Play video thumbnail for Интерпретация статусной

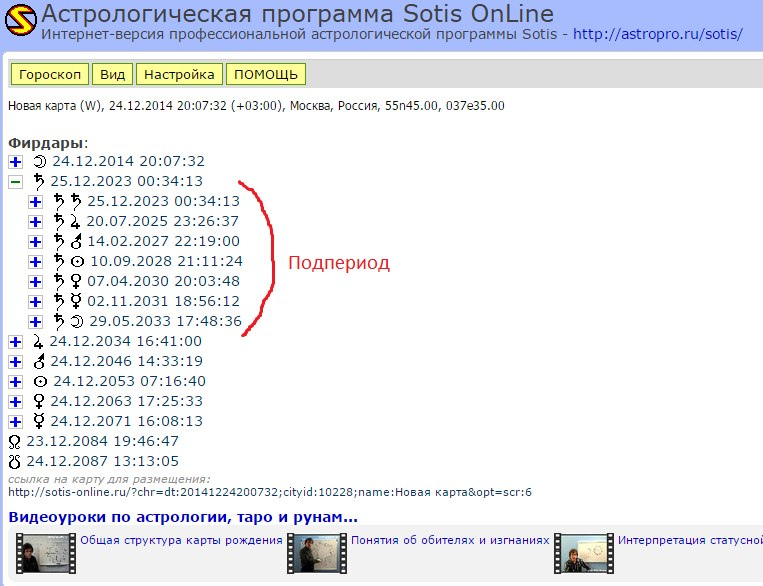point(584,553)
